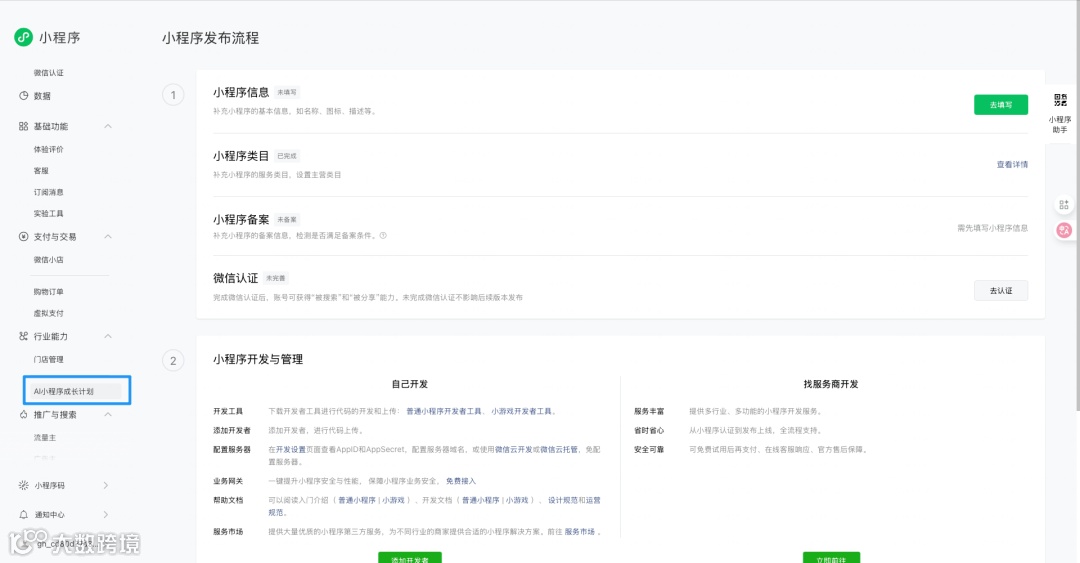
Task: Click the 找服务商开发 column heading
Action: [x=831, y=385]
